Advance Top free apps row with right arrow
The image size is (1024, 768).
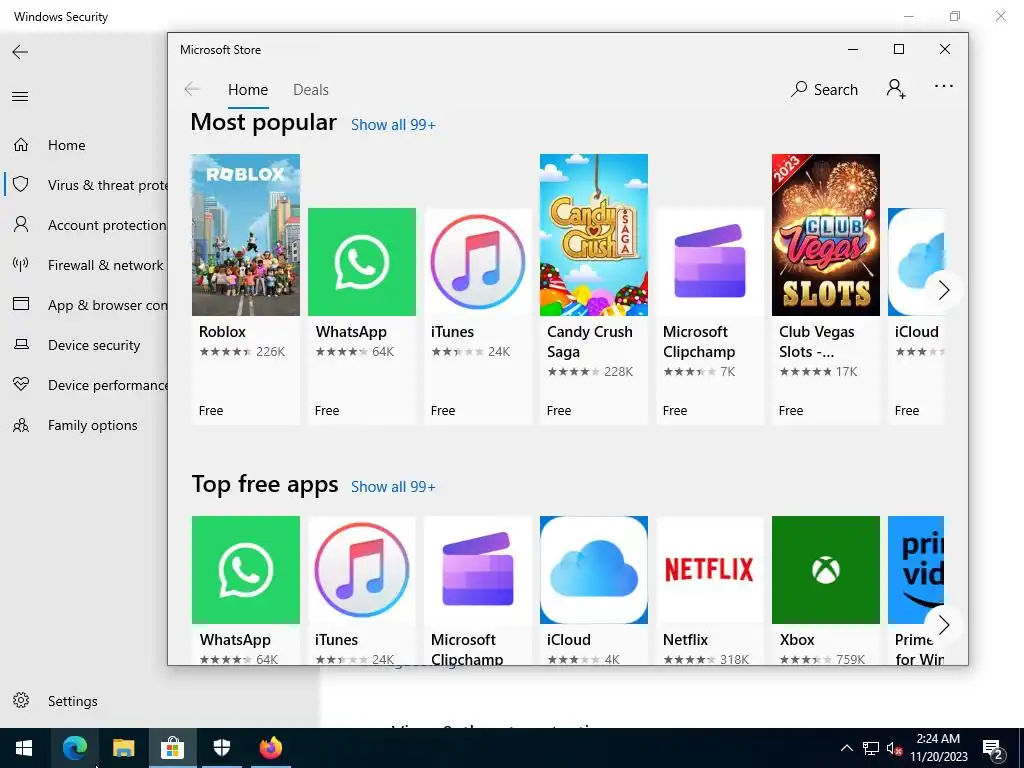944,625
